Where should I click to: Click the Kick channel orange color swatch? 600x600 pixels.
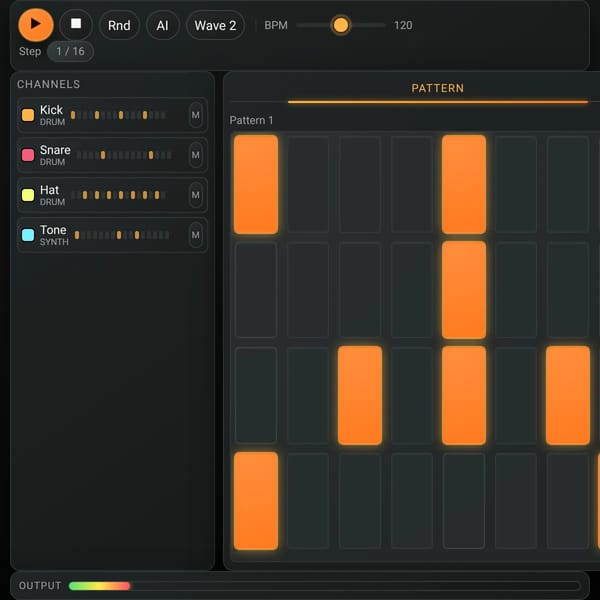click(28, 115)
